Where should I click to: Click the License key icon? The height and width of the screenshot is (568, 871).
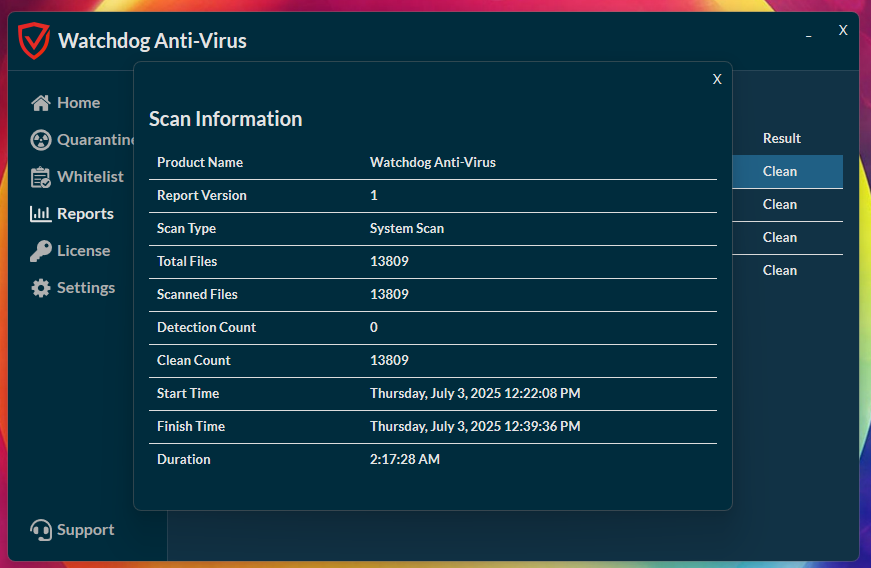point(41,251)
